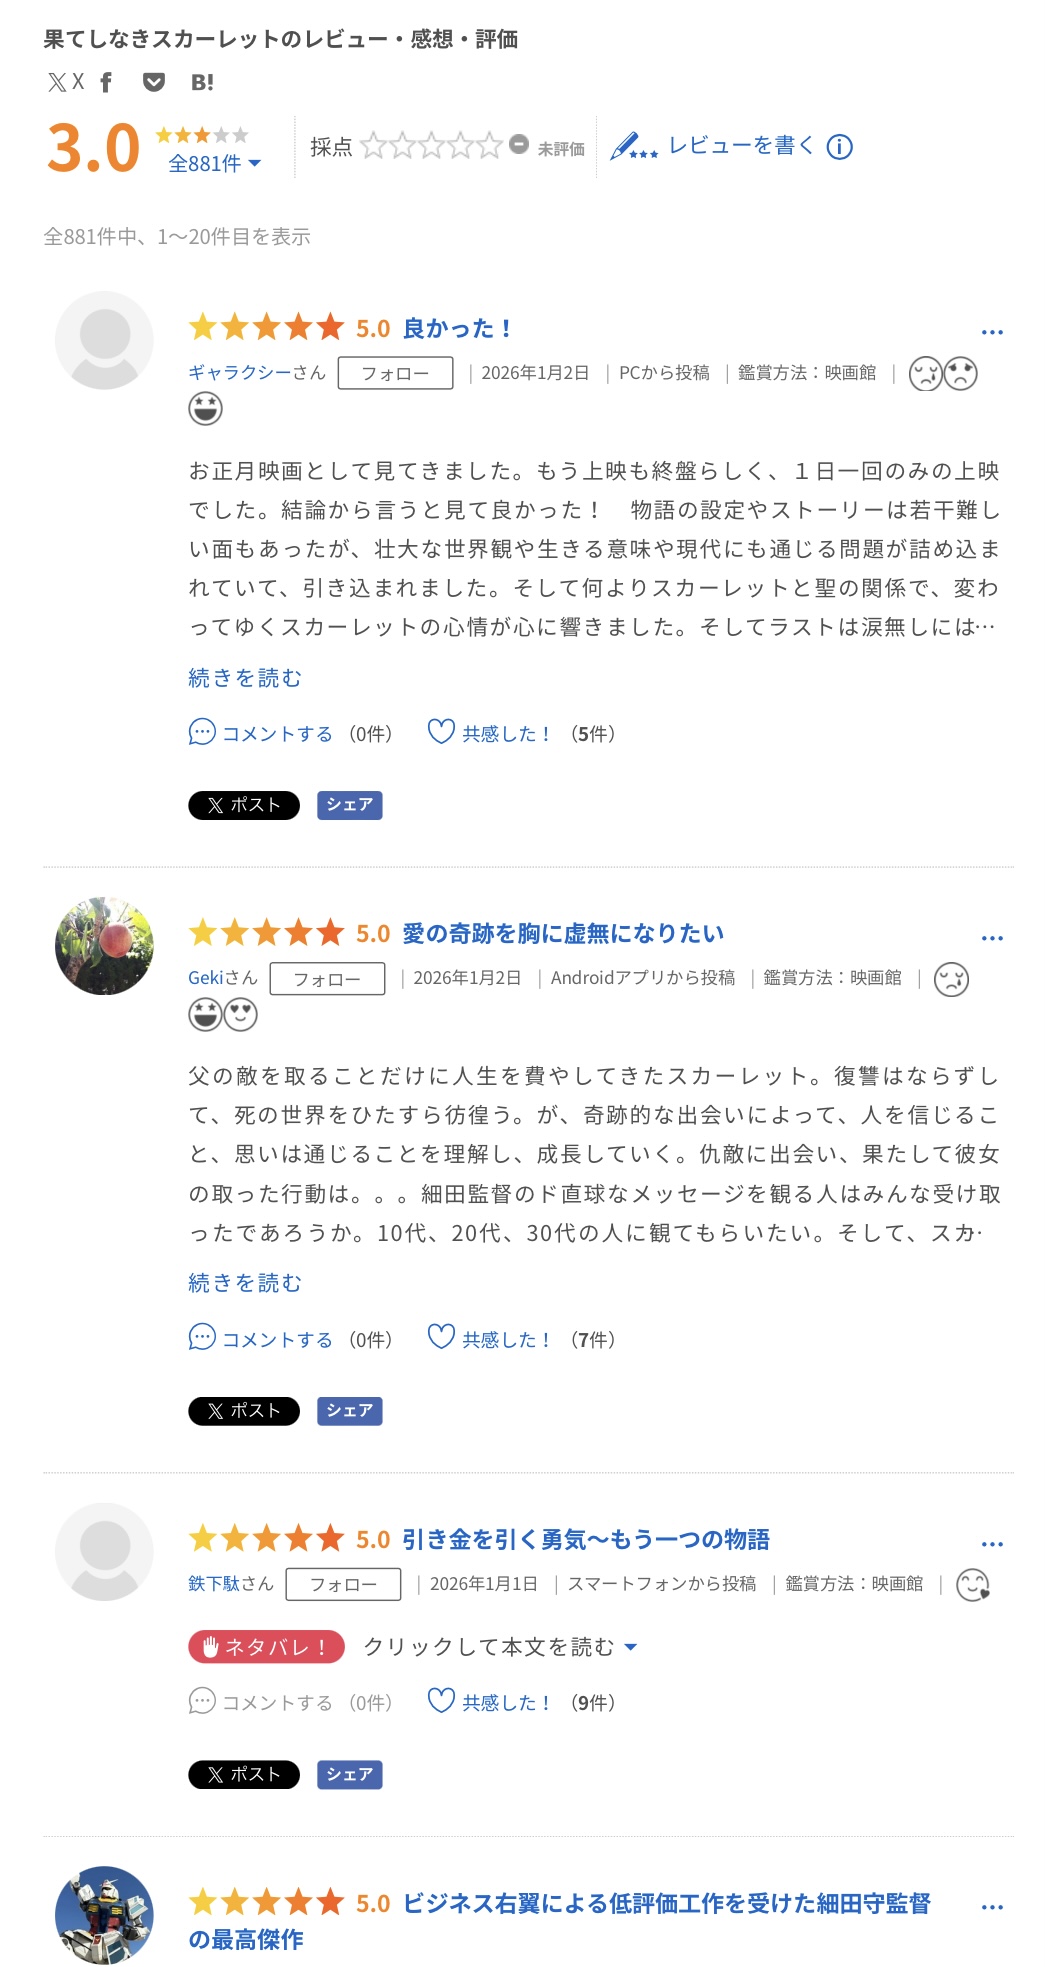1046x1967 pixels.
Task: Open レビューを書く to write a review
Action: [x=740, y=146]
